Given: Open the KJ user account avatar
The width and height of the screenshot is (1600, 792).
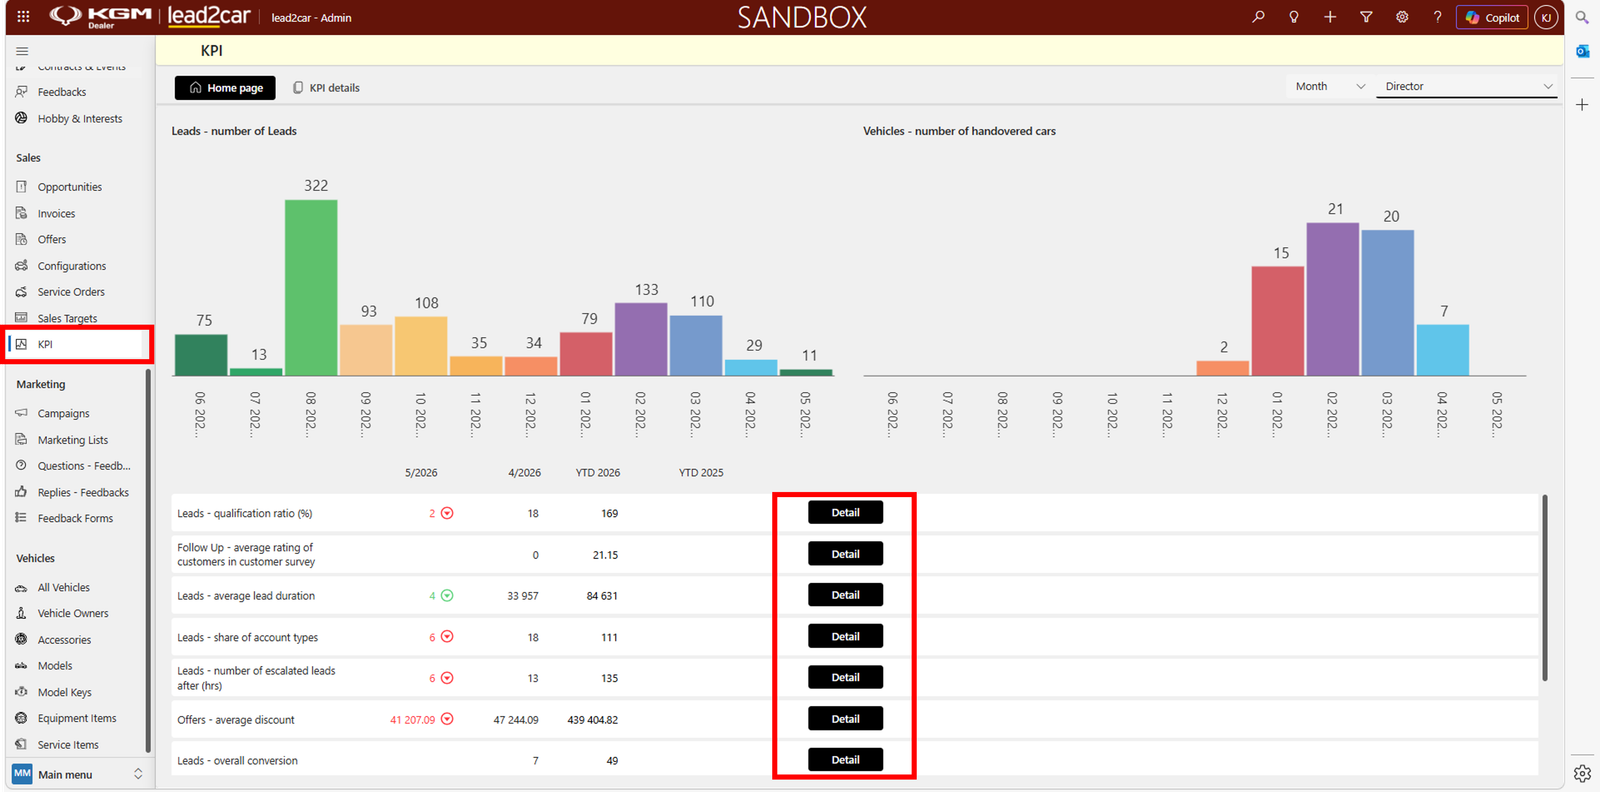Looking at the screenshot, I should pos(1546,17).
